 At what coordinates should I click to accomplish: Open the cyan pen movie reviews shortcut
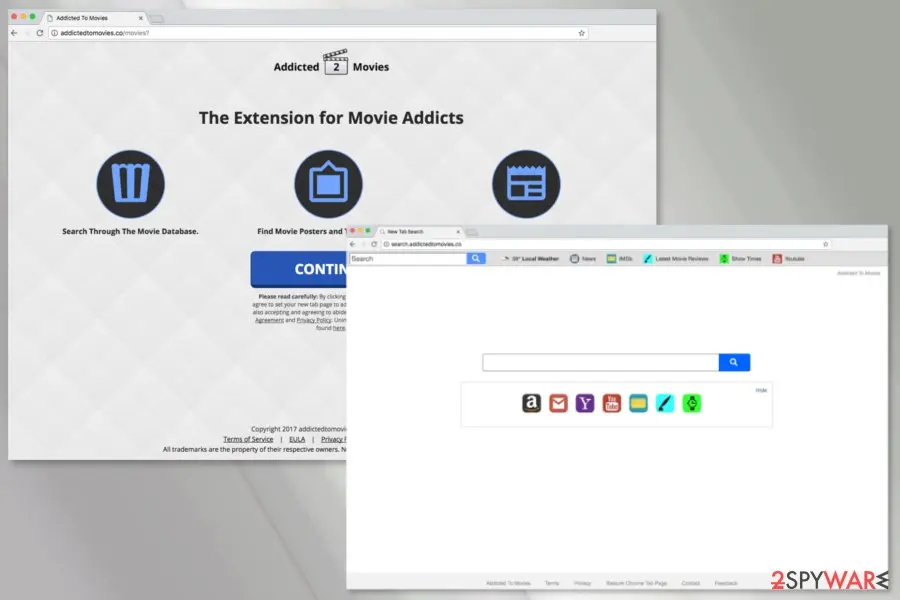pos(665,403)
